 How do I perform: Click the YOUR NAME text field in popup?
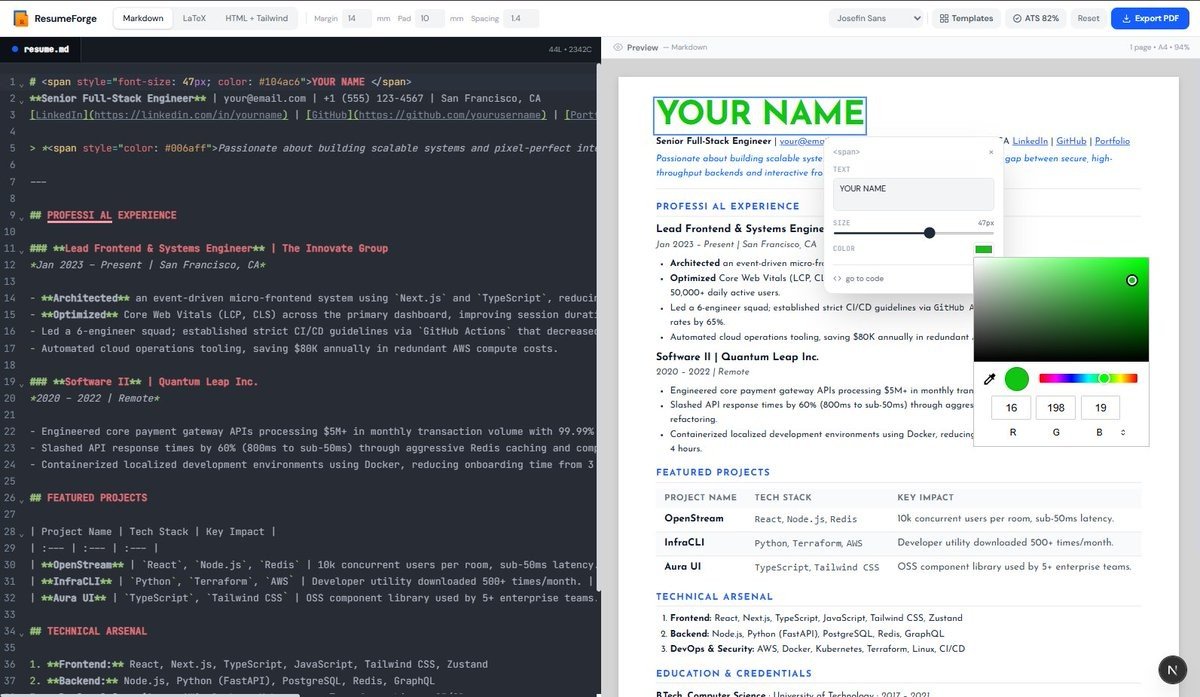[913, 194]
